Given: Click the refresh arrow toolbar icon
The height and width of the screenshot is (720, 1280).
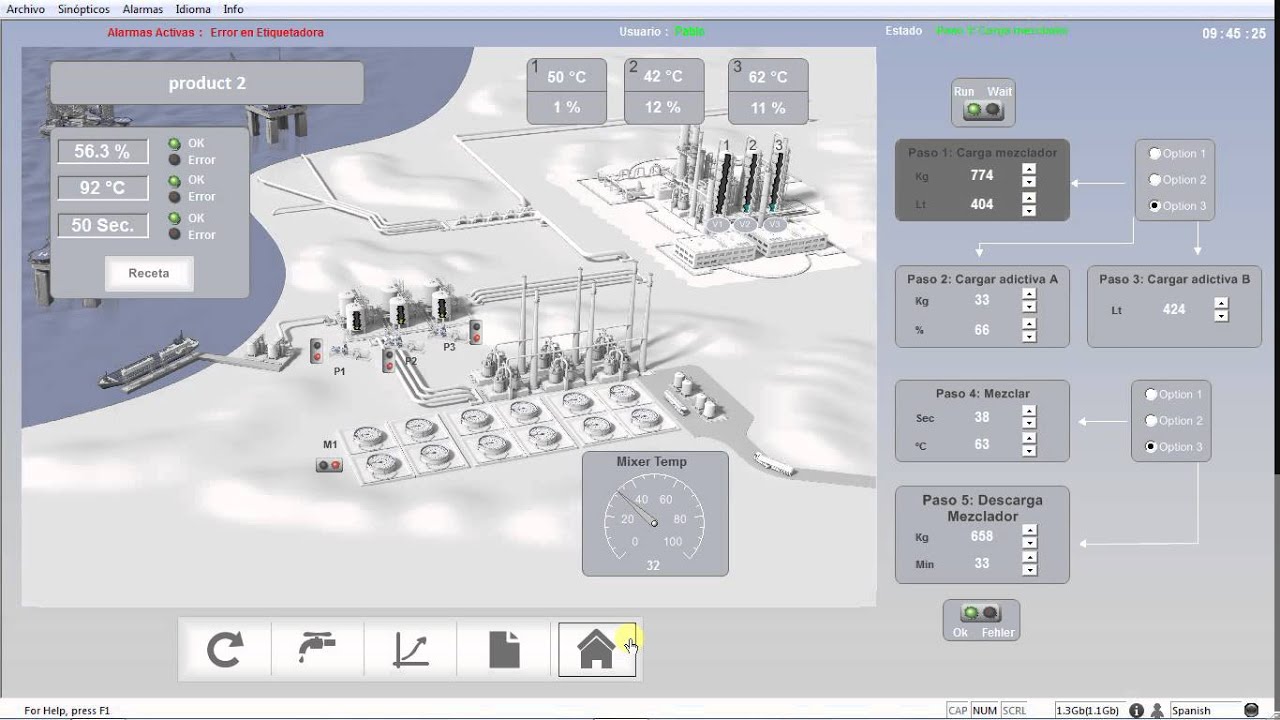Looking at the screenshot, I should (x=225, y=650).
